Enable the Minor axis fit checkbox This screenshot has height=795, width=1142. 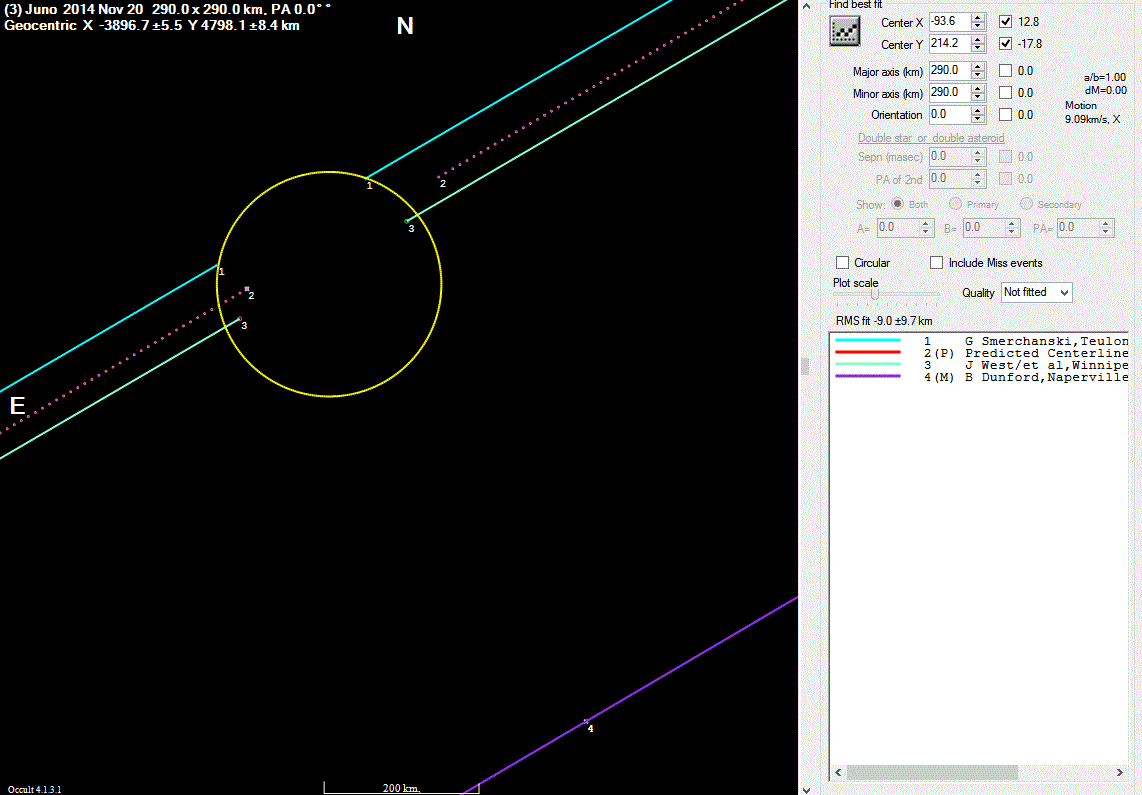(1006, 92)
